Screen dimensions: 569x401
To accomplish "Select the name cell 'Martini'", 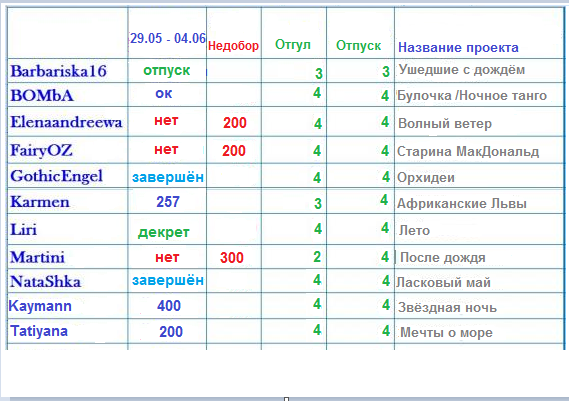I will point(37,257).
